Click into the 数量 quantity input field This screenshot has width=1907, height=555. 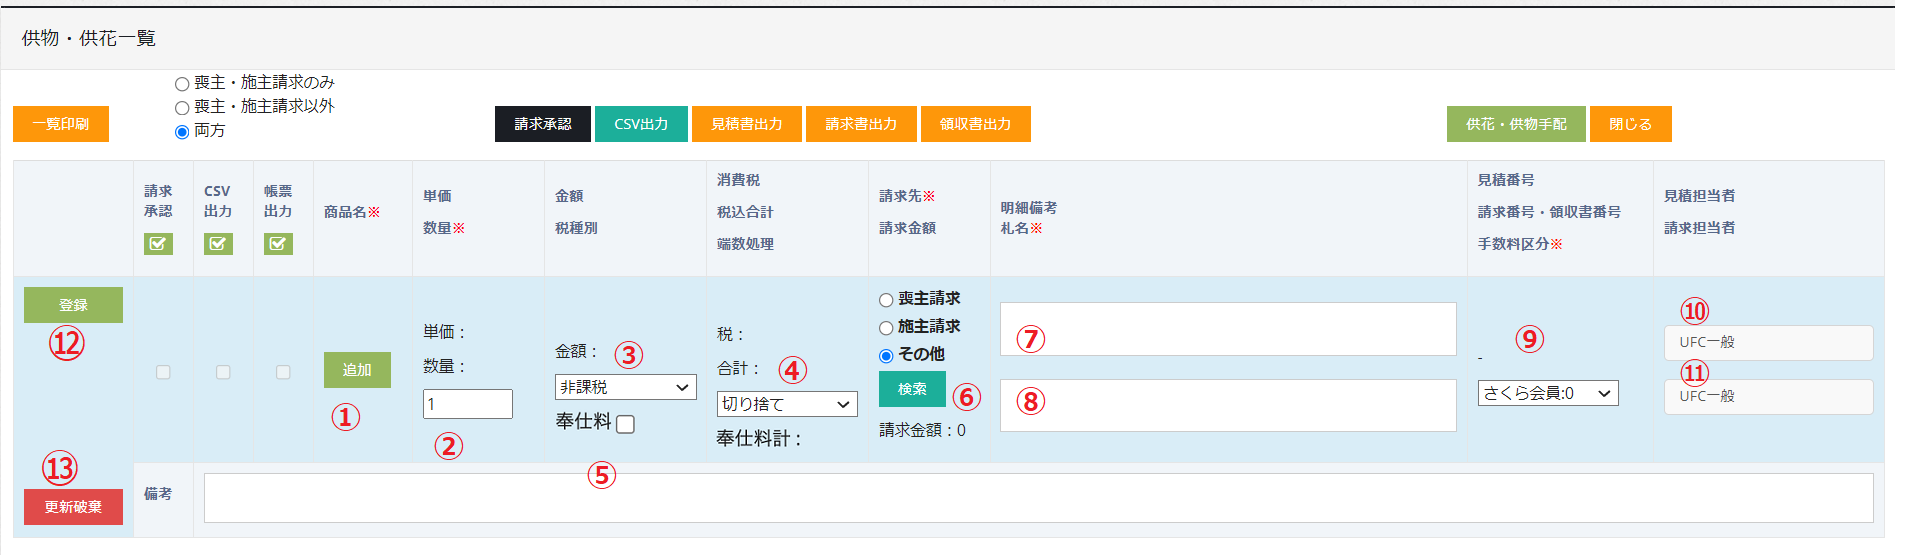coord(467,404)
